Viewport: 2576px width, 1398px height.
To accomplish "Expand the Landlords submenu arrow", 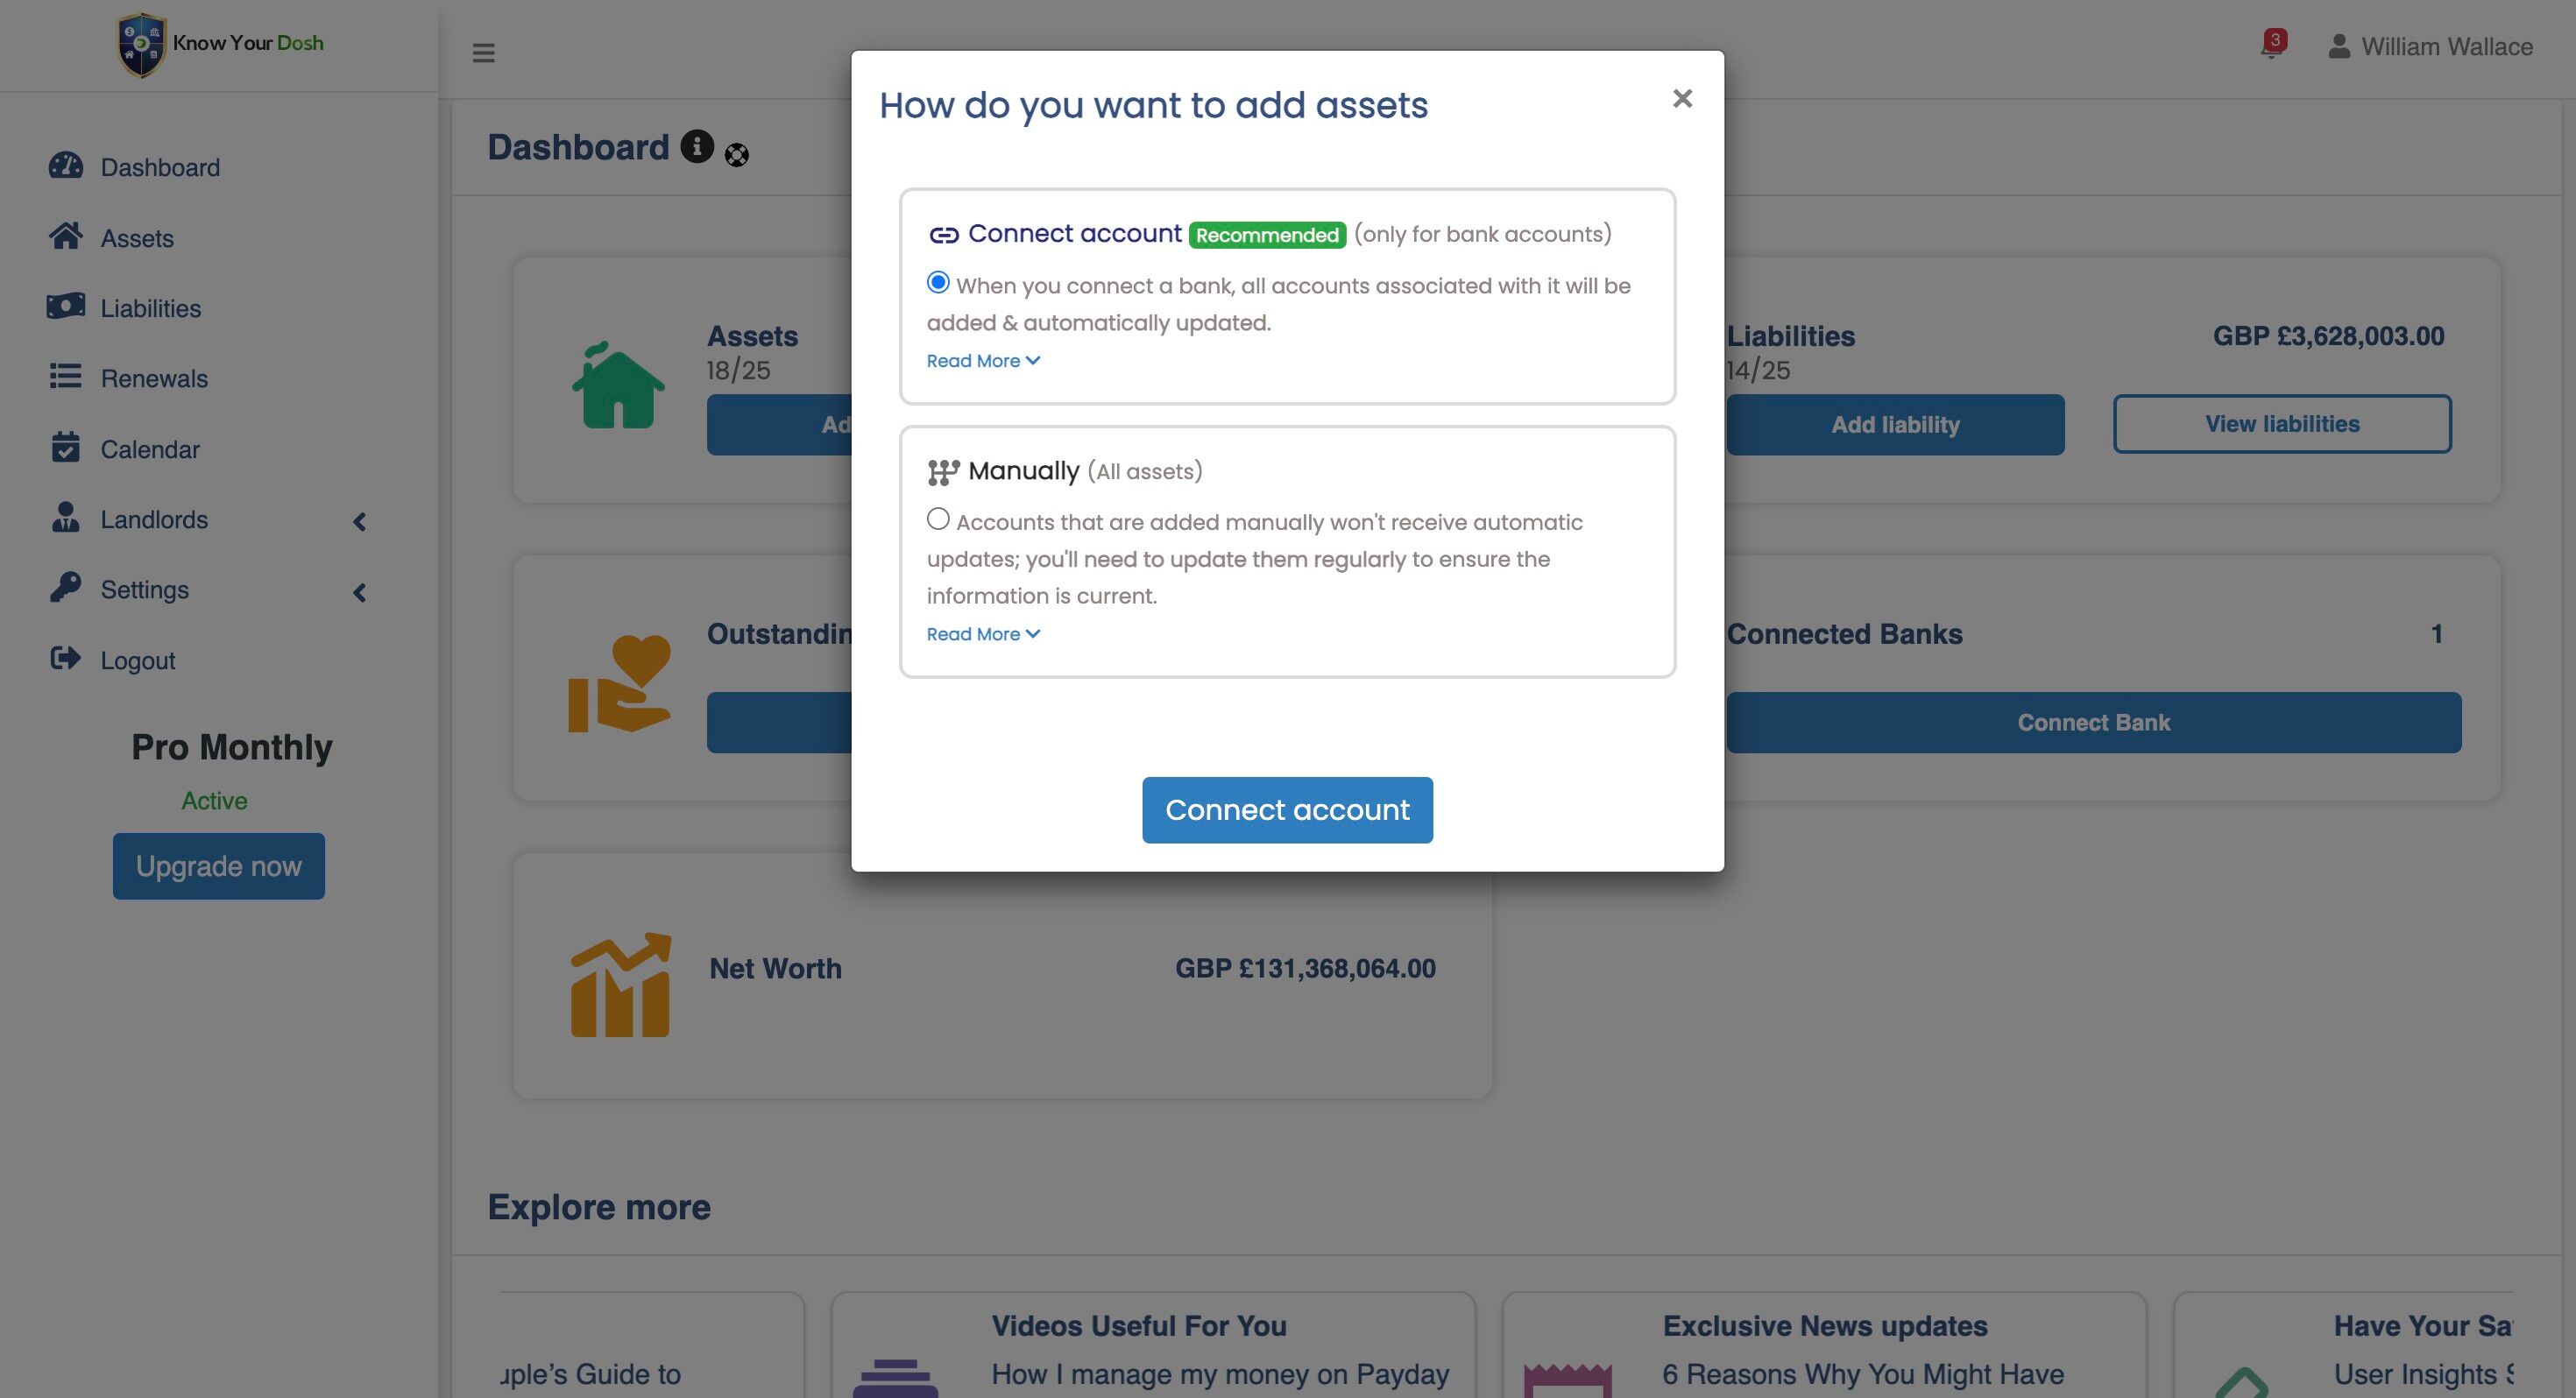I will (360, 521).
